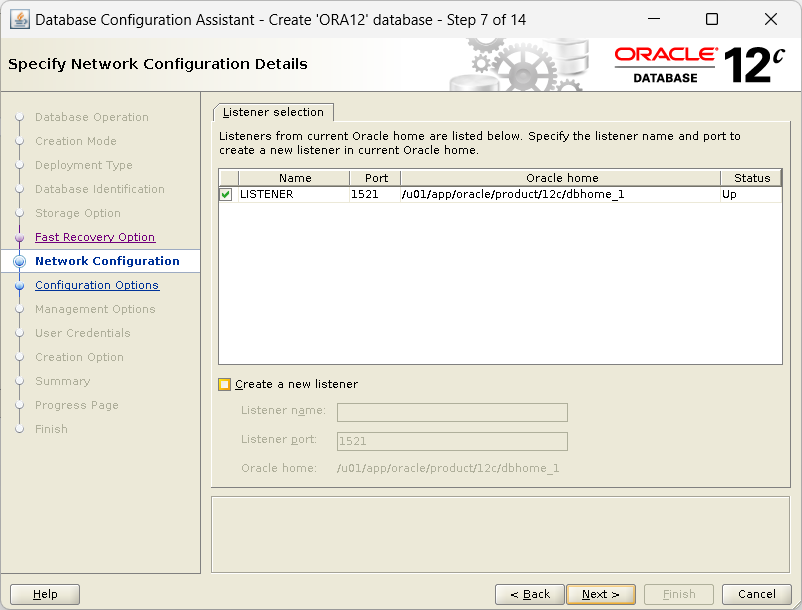
Task: Click the Listener port field showing 1521
Action: pos(452,441)
